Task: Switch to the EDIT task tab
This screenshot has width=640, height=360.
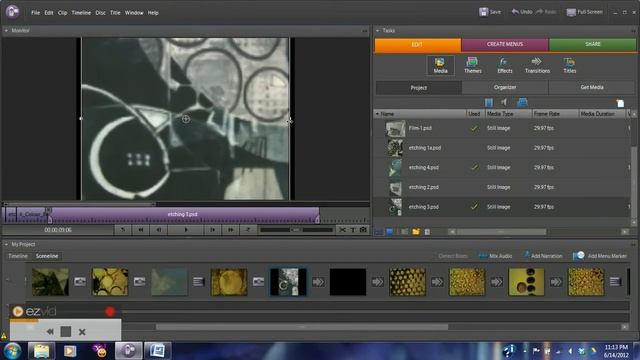Action: click(418, 44)
